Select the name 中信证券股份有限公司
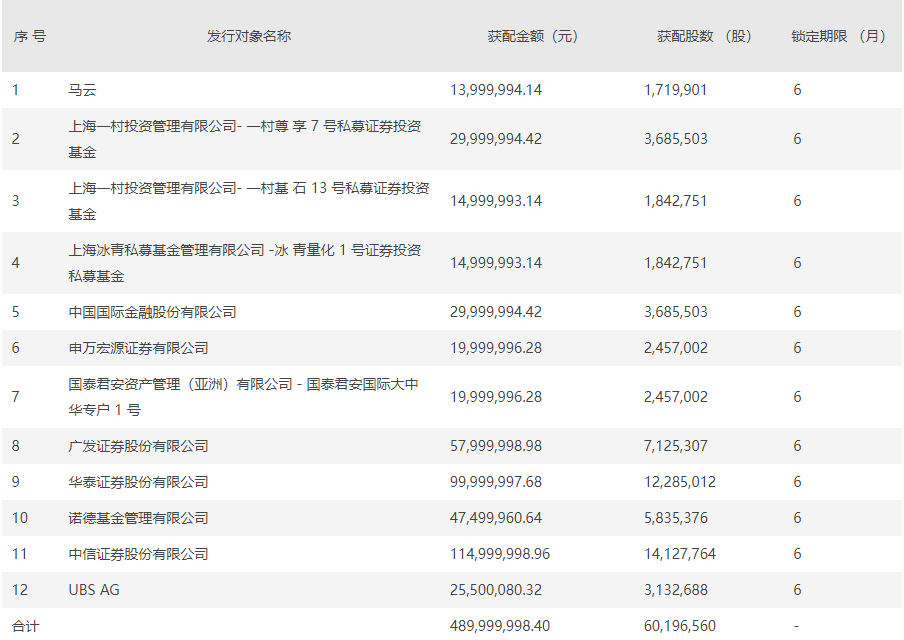 tap(138, 554)
